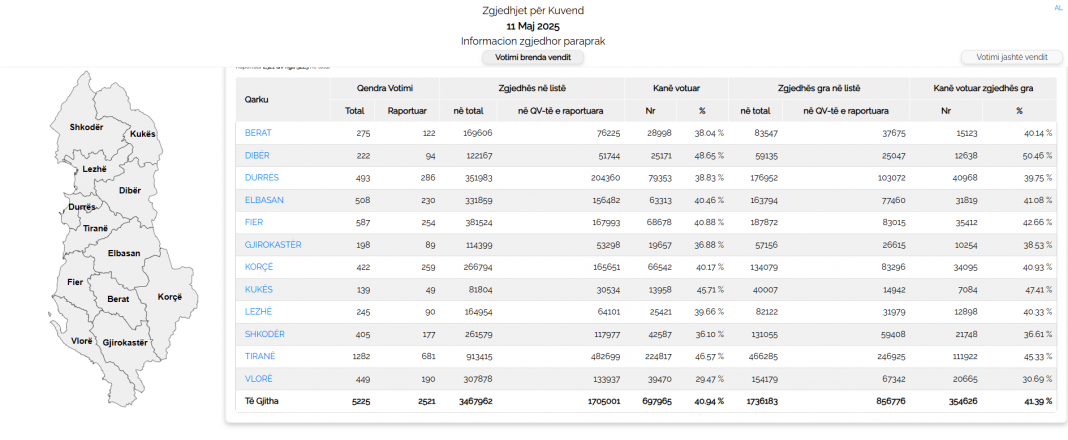Click the Zgjedhës gra në listë header
1068x440 pixels.
819,89
